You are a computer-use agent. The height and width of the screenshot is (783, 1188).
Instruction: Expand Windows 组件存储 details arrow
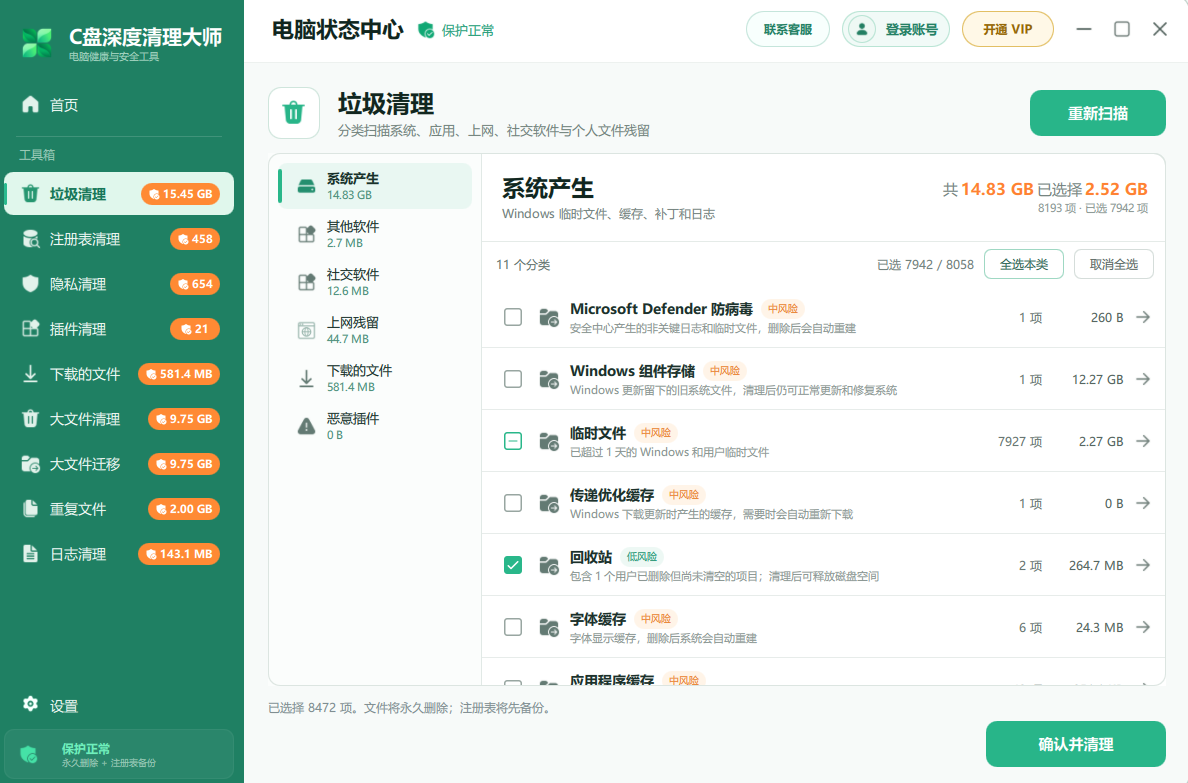click(1143, 379)
